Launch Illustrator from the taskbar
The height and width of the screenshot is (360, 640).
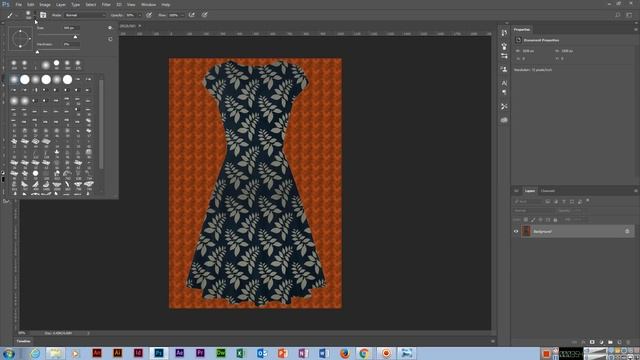[118, 353]
